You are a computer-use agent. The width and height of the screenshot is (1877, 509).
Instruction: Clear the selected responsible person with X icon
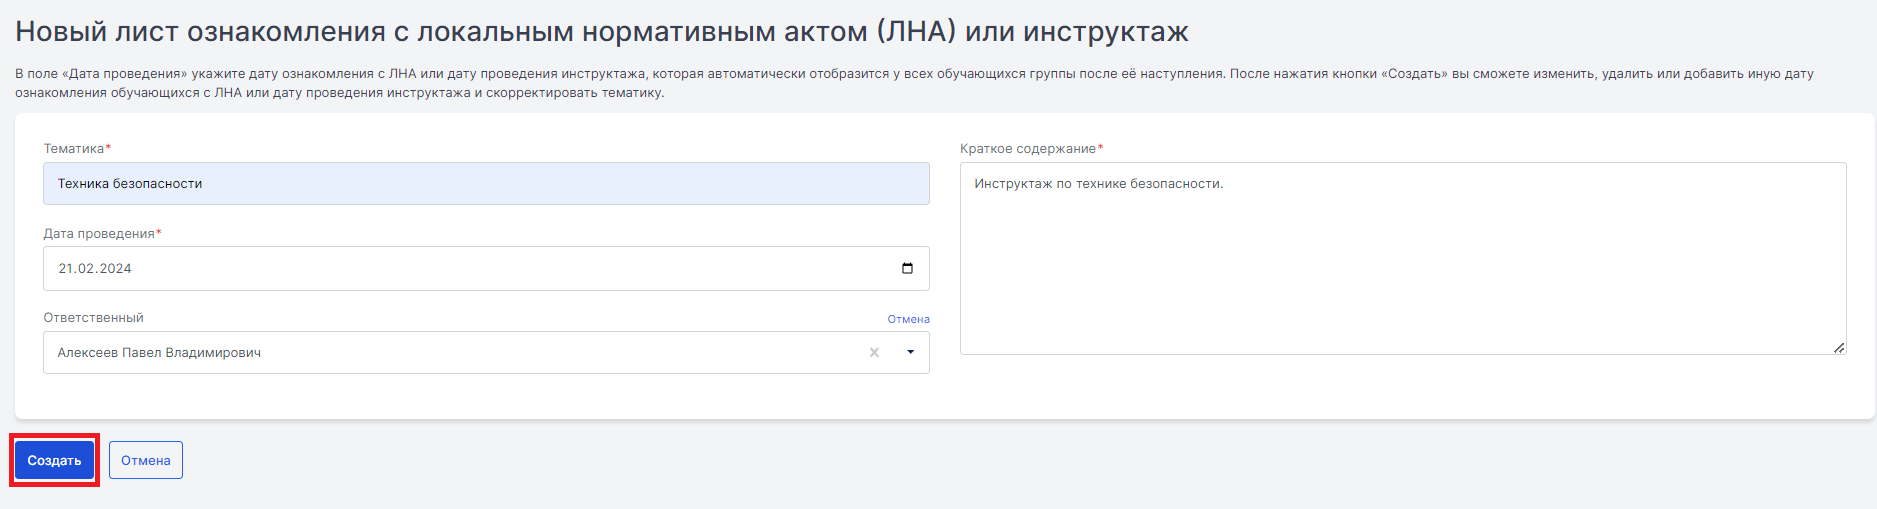pyautogui.click(x=874, y=353)
